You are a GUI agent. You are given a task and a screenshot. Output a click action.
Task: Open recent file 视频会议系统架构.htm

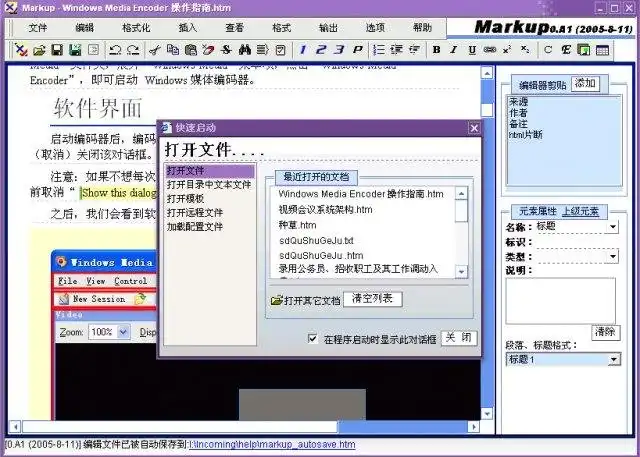(325, 210)
